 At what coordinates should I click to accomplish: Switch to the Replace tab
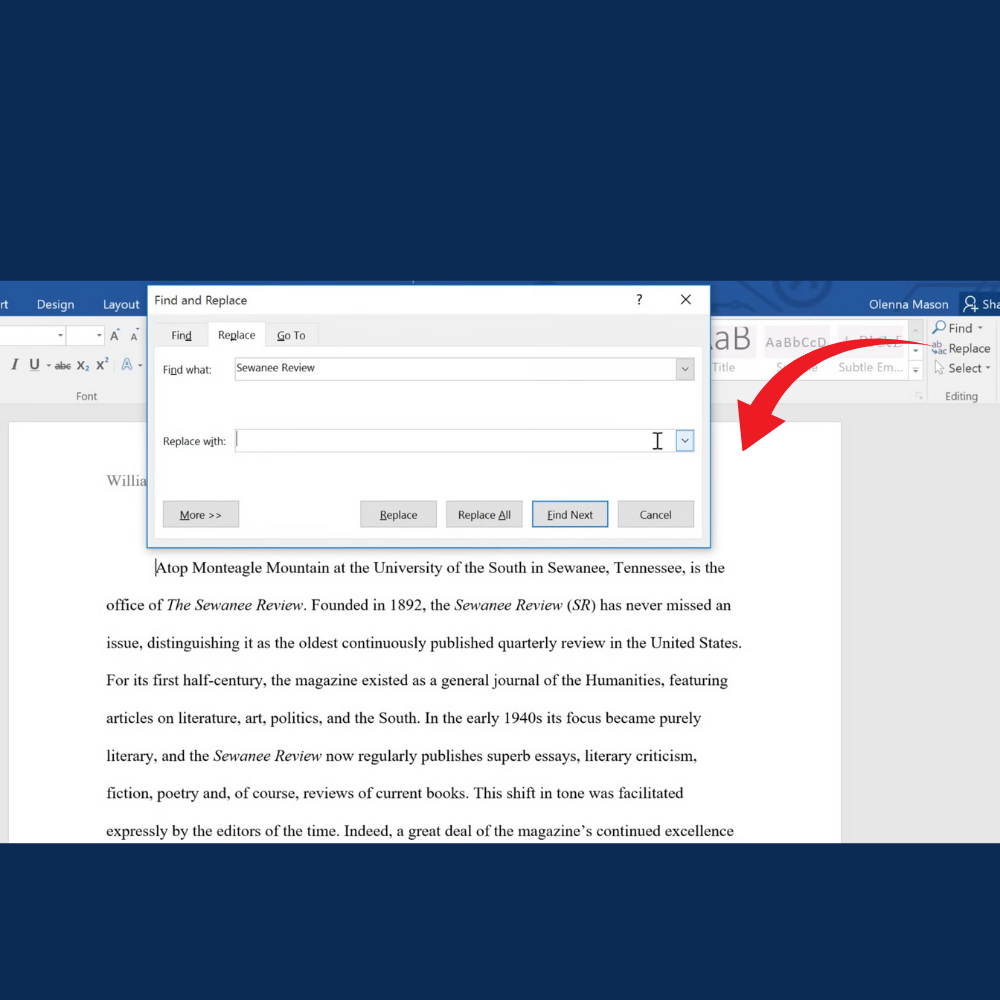click(237, 335)
